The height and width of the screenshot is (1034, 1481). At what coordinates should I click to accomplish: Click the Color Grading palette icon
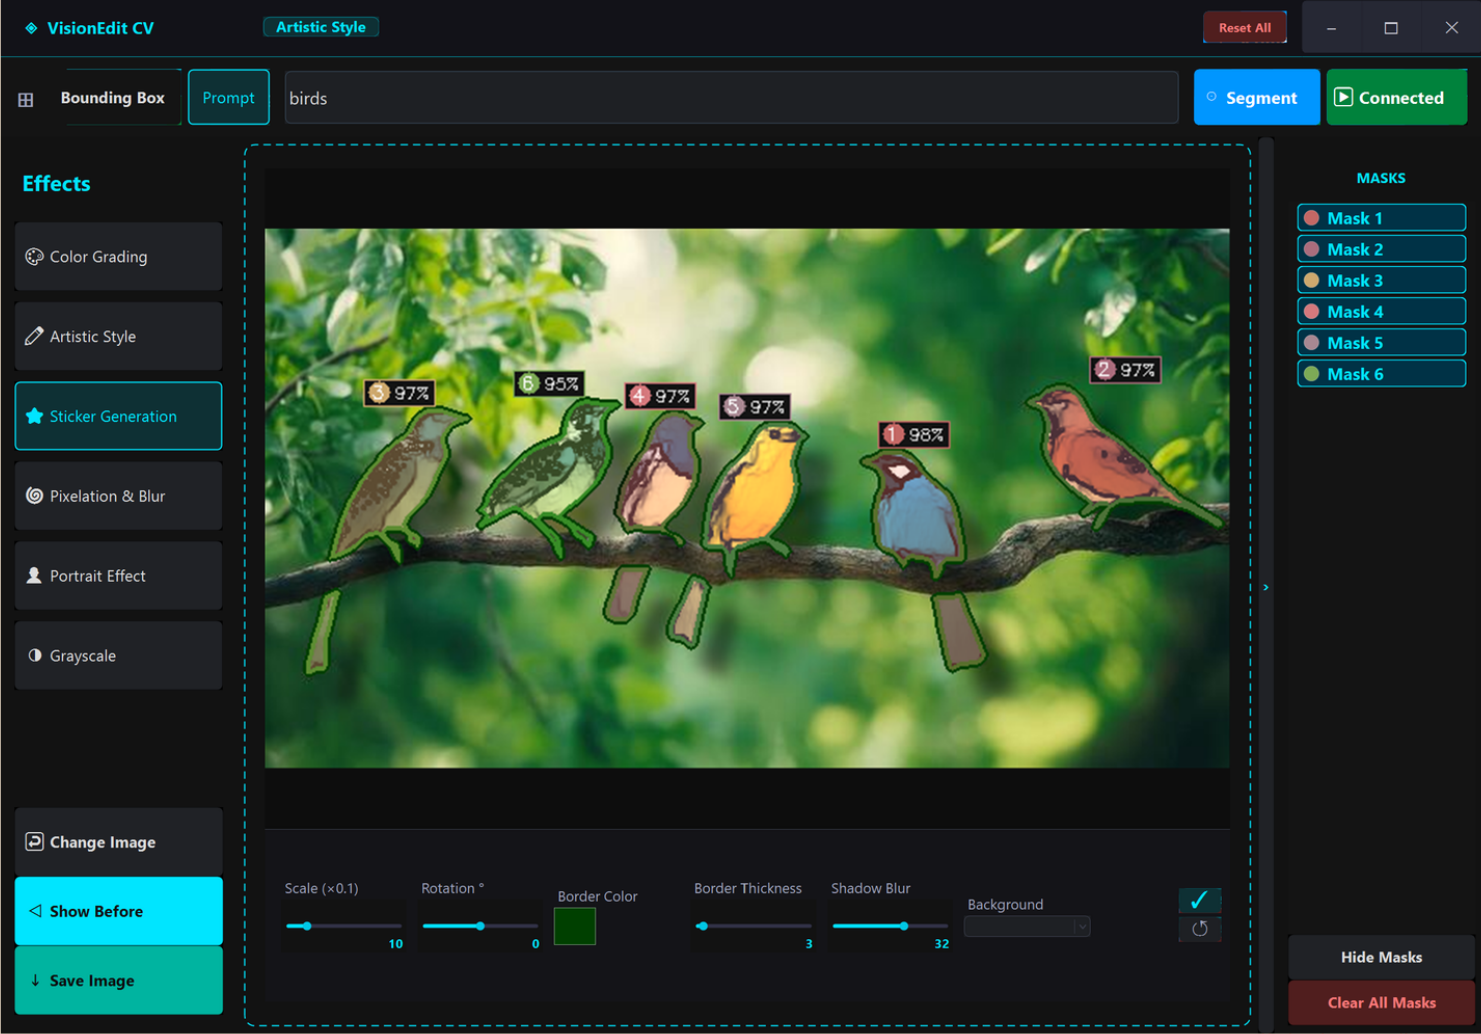pyautogui.click(x=34, y=256)
